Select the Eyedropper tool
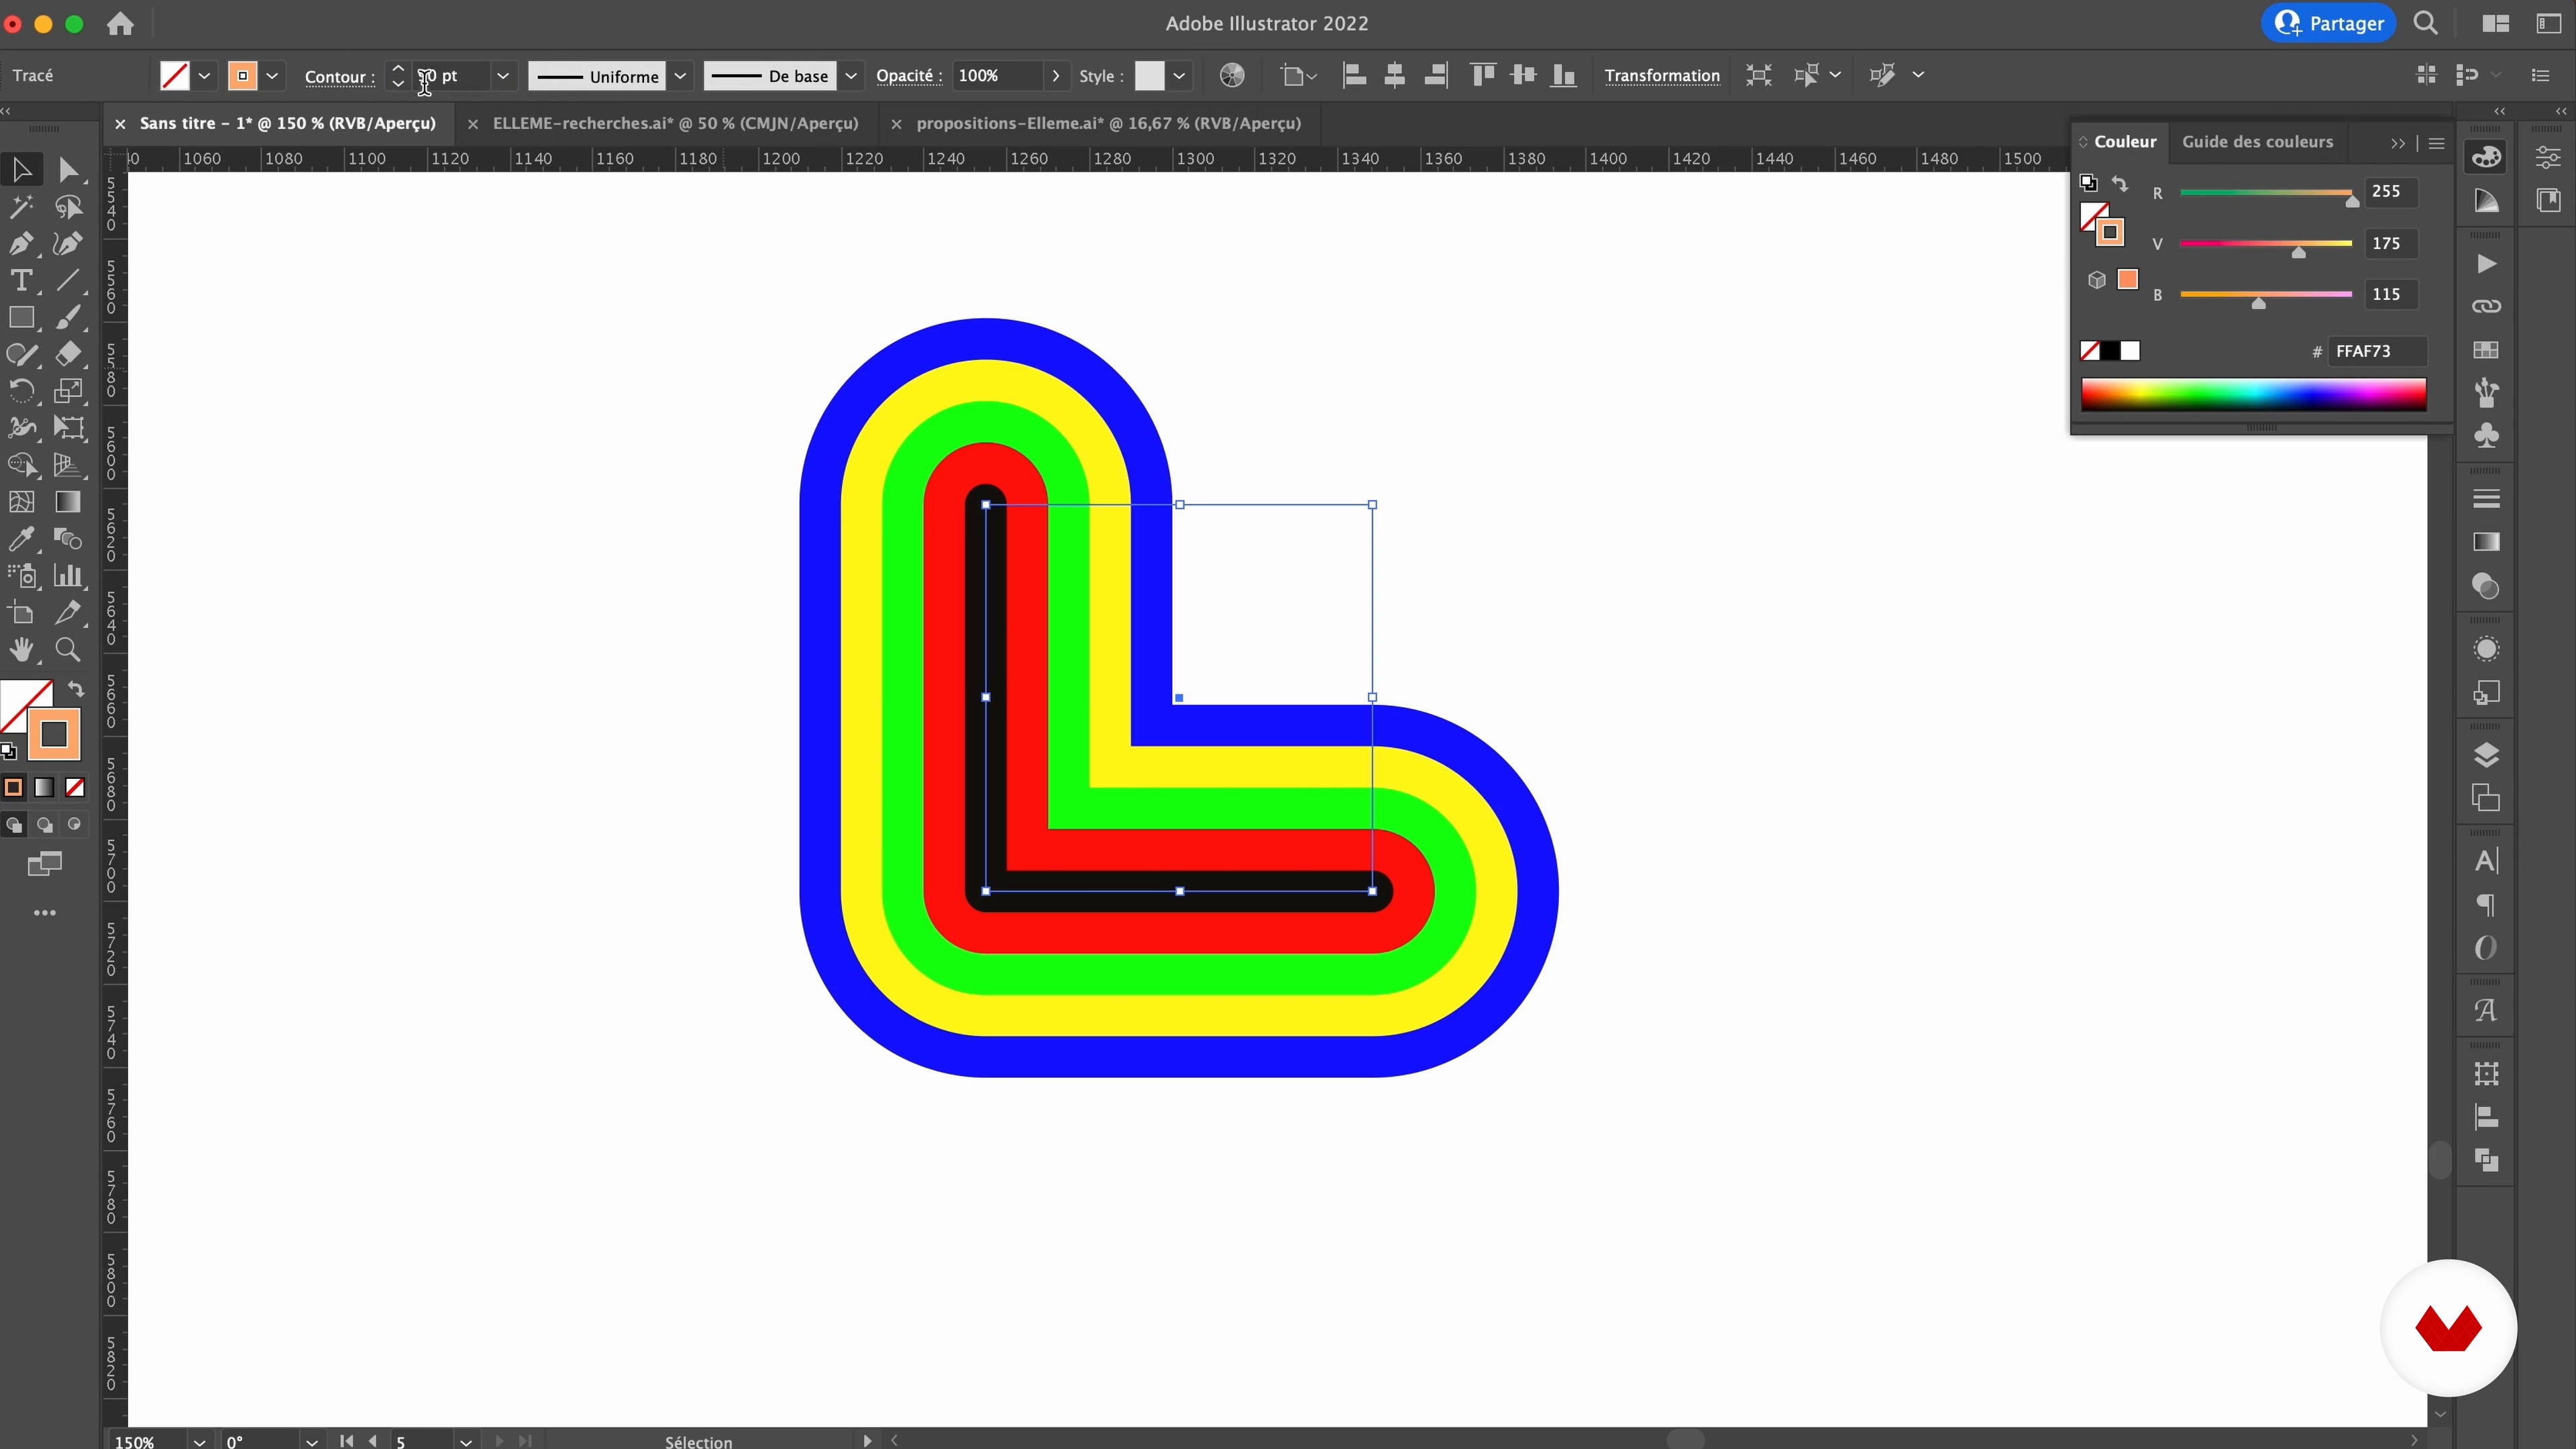2576x1449 pixels. click(x=21, y=539)
